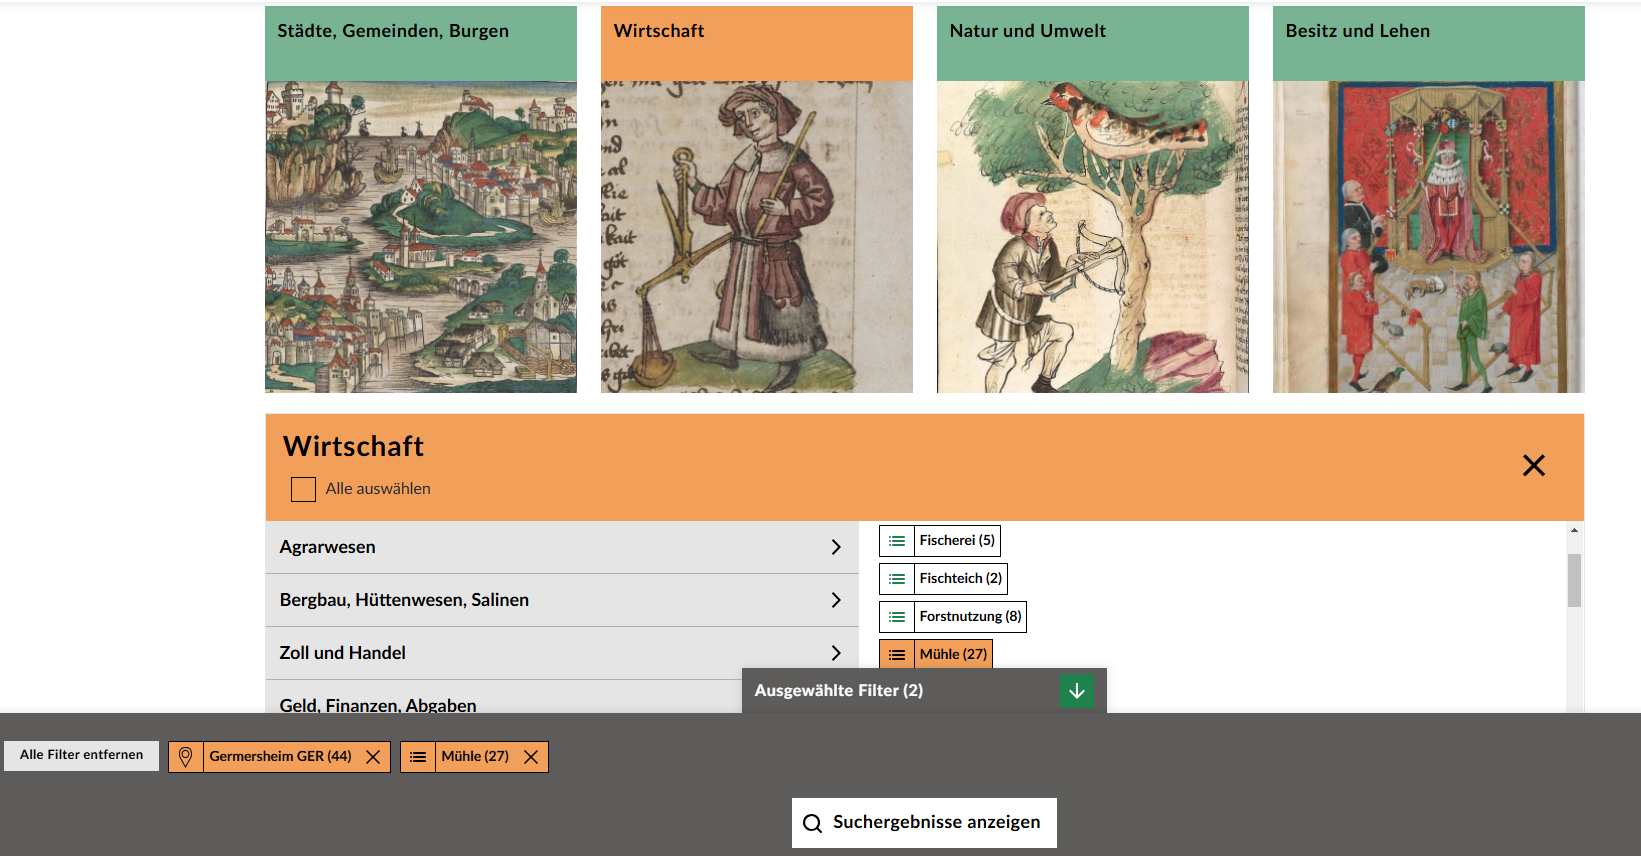Image resolution: width=1641 pixels, height=856 pixels.
Task: Remove the Germersheim GER filter chip
Action: coord(373,757)
